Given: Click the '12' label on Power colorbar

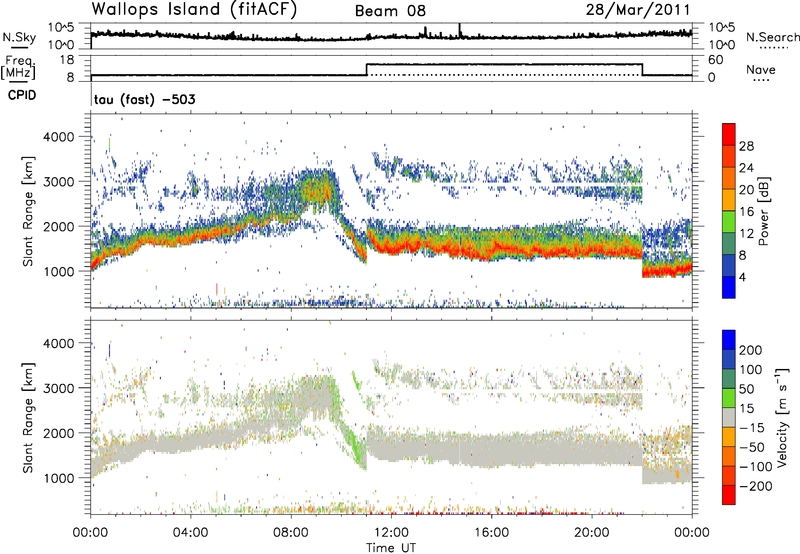Looking at the screenshot, I should tap(746, 233).
